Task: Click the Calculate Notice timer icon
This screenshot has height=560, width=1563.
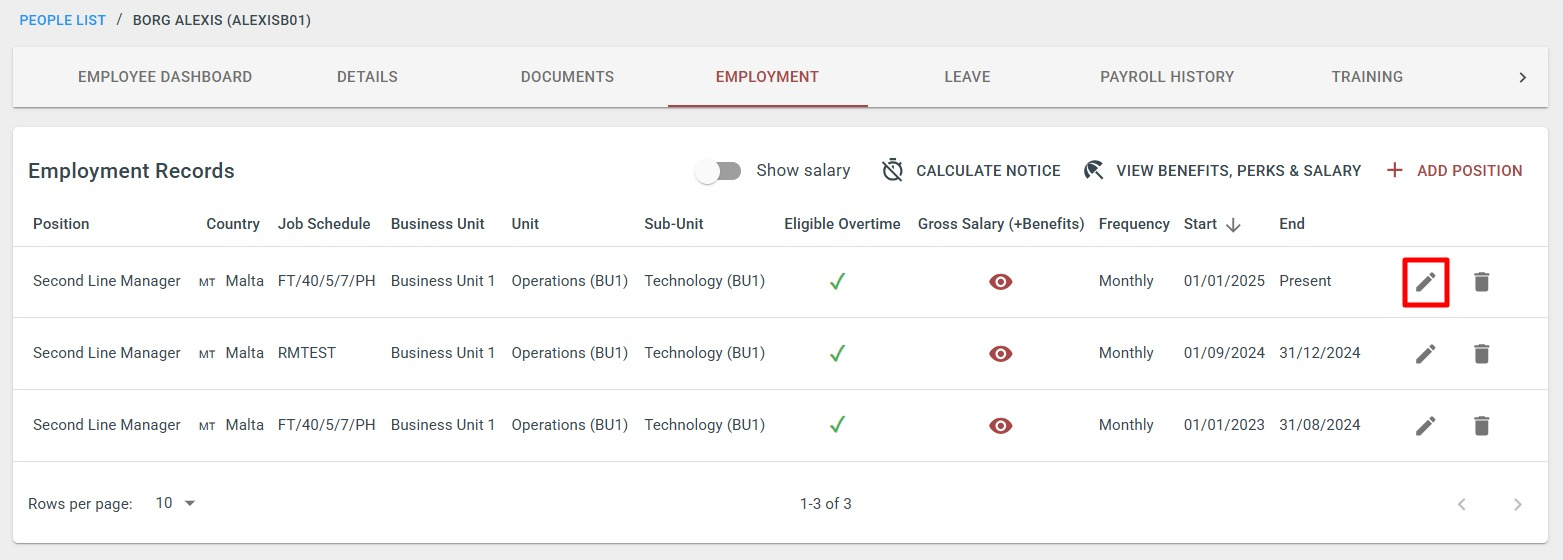Action: 893,171
